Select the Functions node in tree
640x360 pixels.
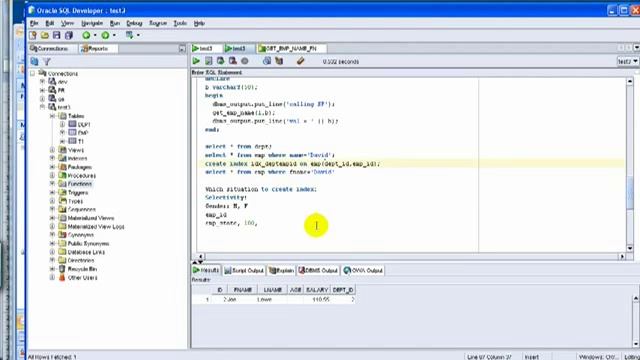[x=80, y=184]
